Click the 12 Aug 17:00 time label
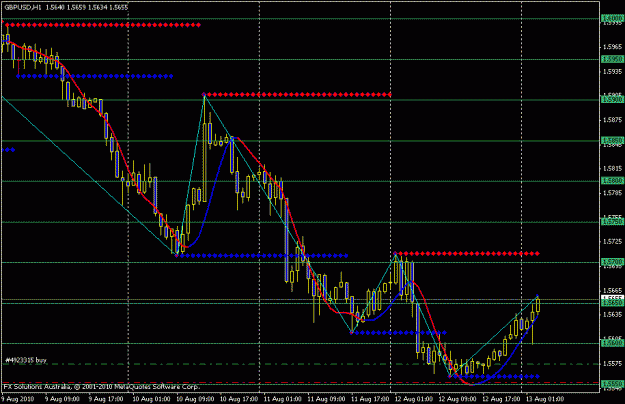 click(x=501, y=399)
